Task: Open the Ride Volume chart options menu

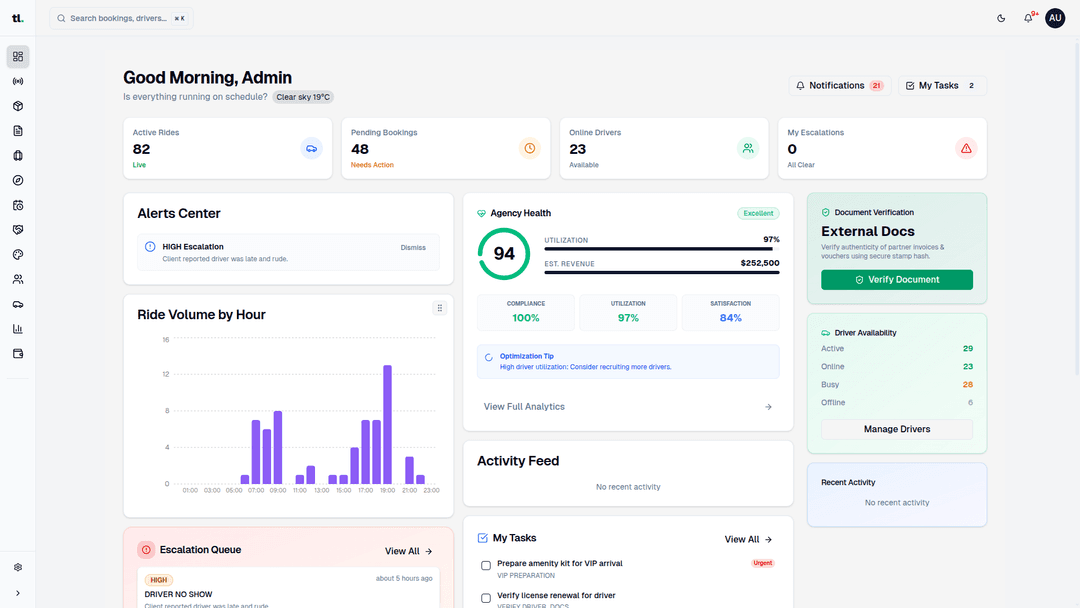Action: 440,308
